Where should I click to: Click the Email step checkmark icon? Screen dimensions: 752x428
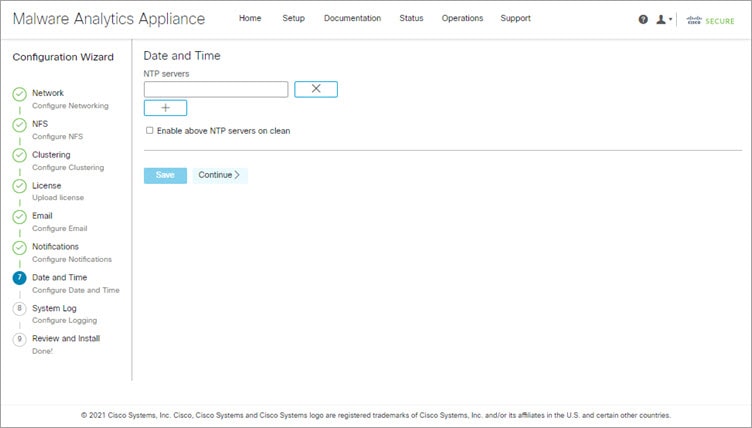point(19,217)
